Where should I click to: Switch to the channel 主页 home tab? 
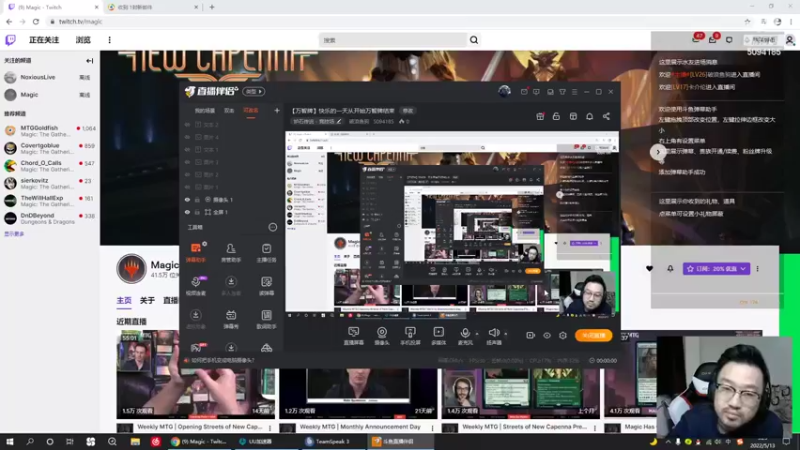[124, 301]
